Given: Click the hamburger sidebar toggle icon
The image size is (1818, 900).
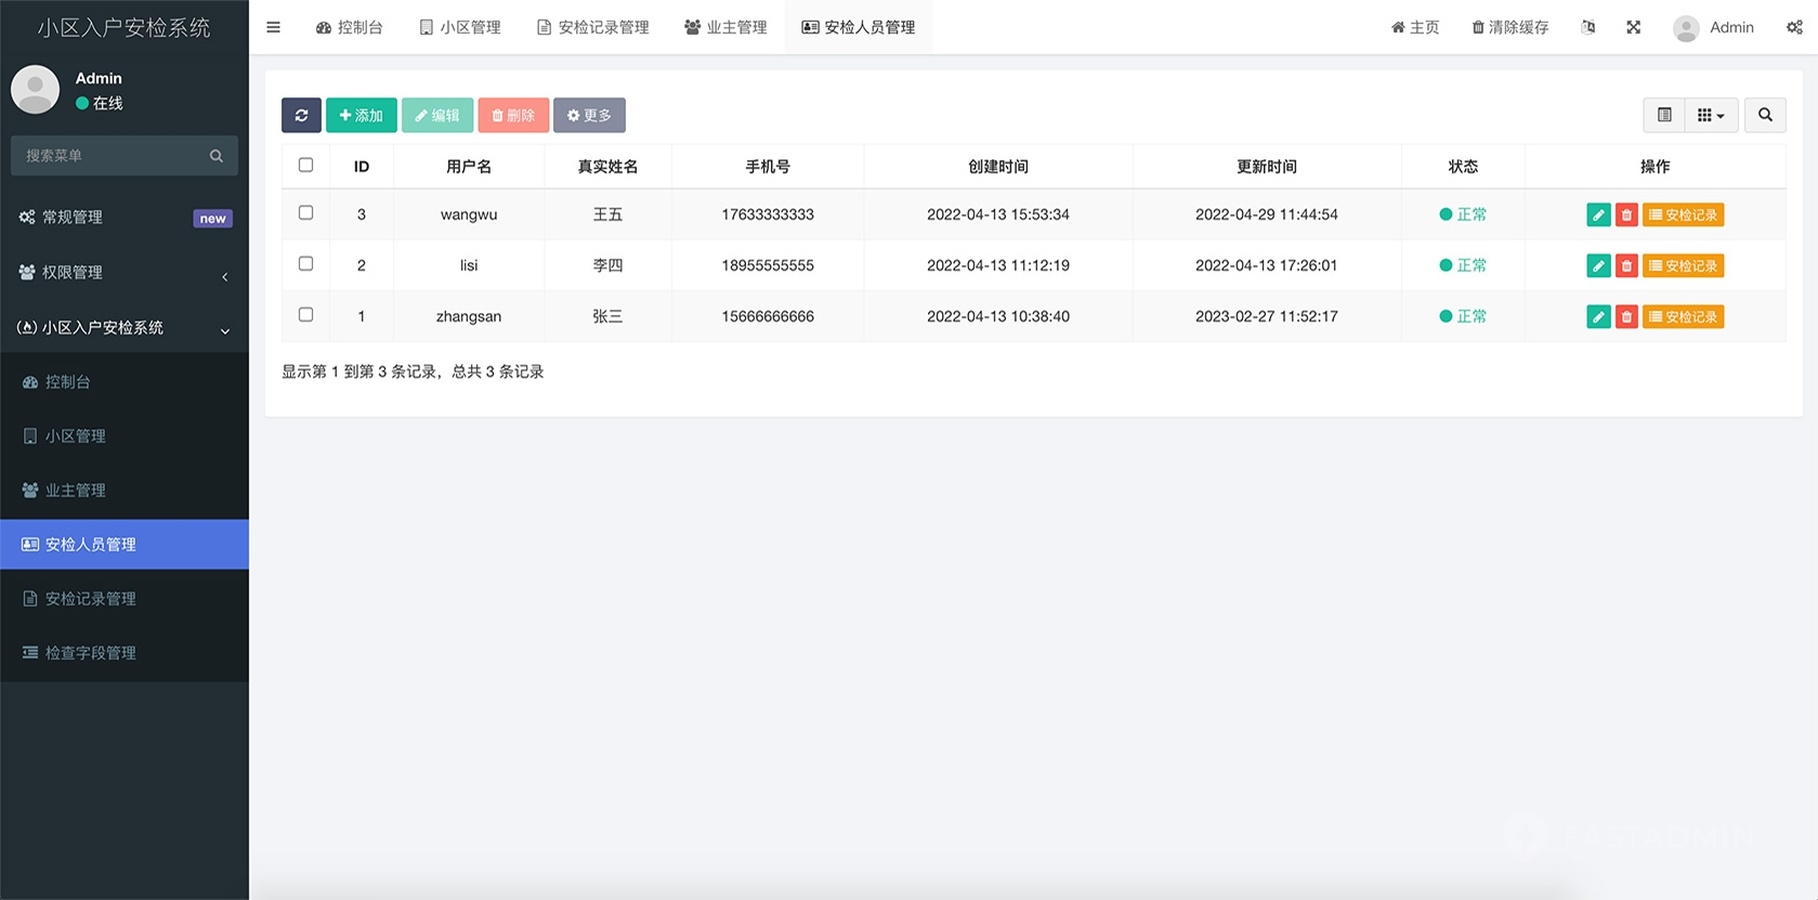Looking at the screenshot, I should 273,27.
